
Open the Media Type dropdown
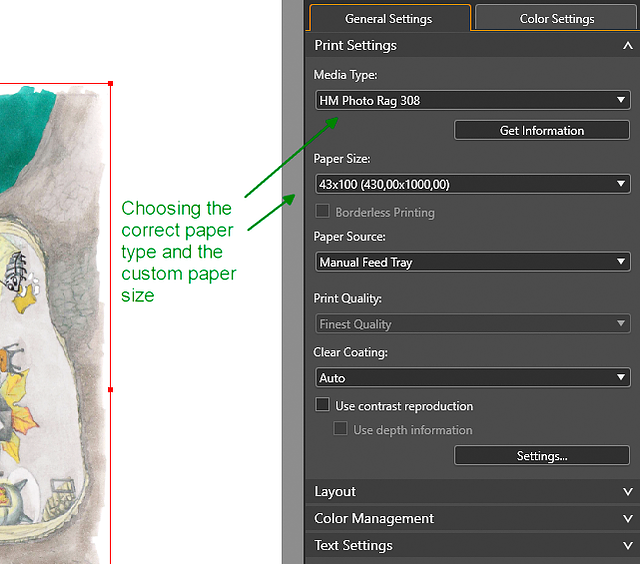473,100
